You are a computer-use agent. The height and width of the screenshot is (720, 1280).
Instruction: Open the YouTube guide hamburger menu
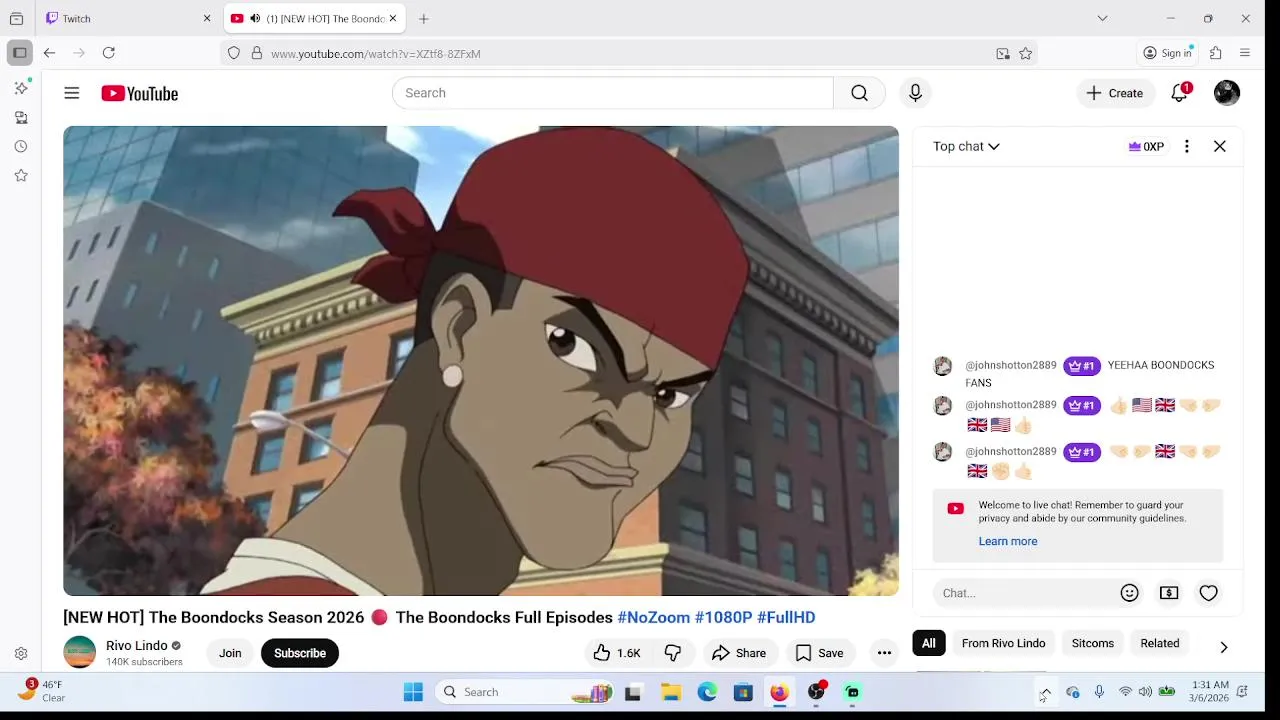click(x=71, y=93)
